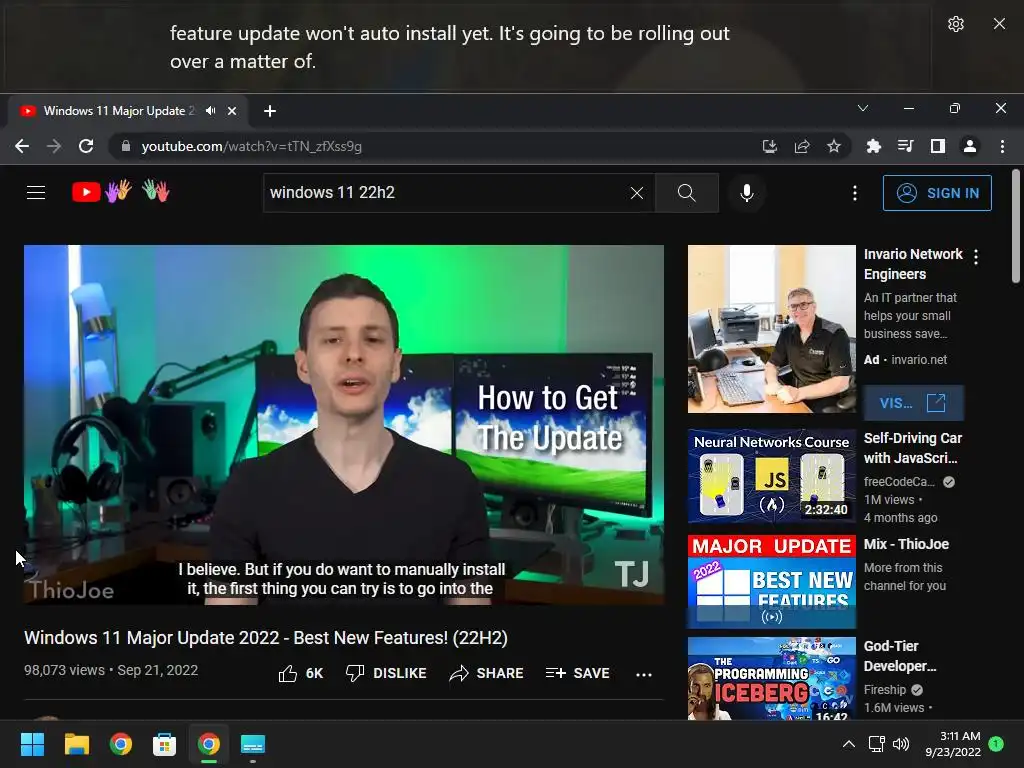Go forward to next page
Viewport: 1024px width, 768px height.
point(54,146)
